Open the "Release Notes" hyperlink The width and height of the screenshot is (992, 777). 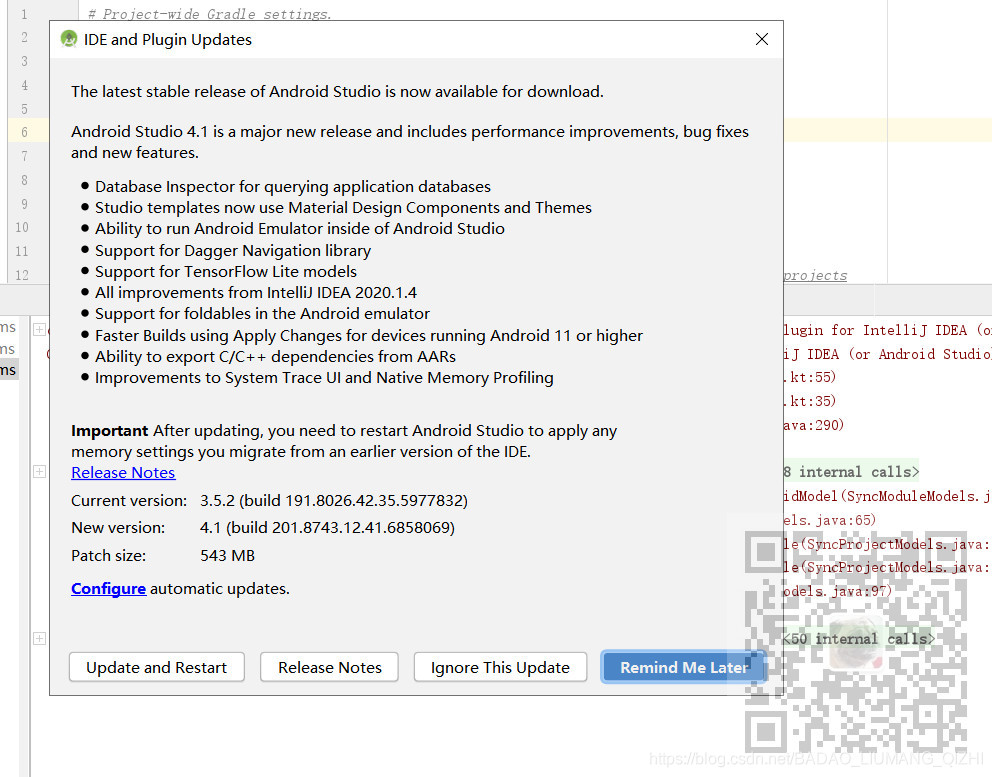pos(123,472)
